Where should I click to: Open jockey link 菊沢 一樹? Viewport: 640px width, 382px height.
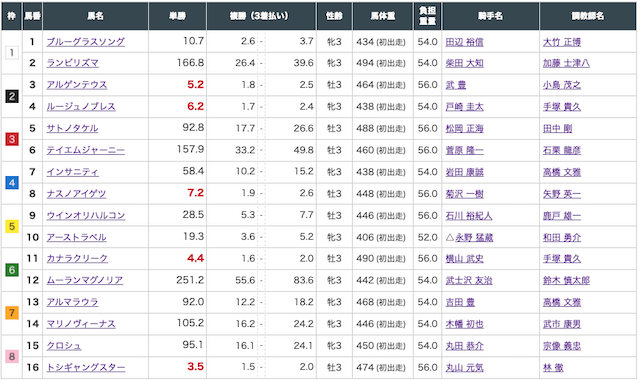pos(464,194)
